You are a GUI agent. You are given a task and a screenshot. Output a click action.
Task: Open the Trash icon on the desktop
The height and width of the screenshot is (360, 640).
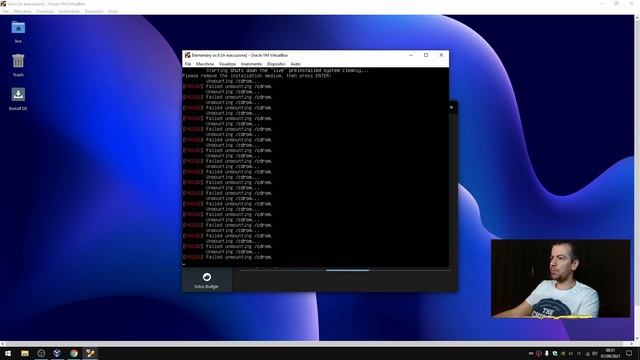18,65
